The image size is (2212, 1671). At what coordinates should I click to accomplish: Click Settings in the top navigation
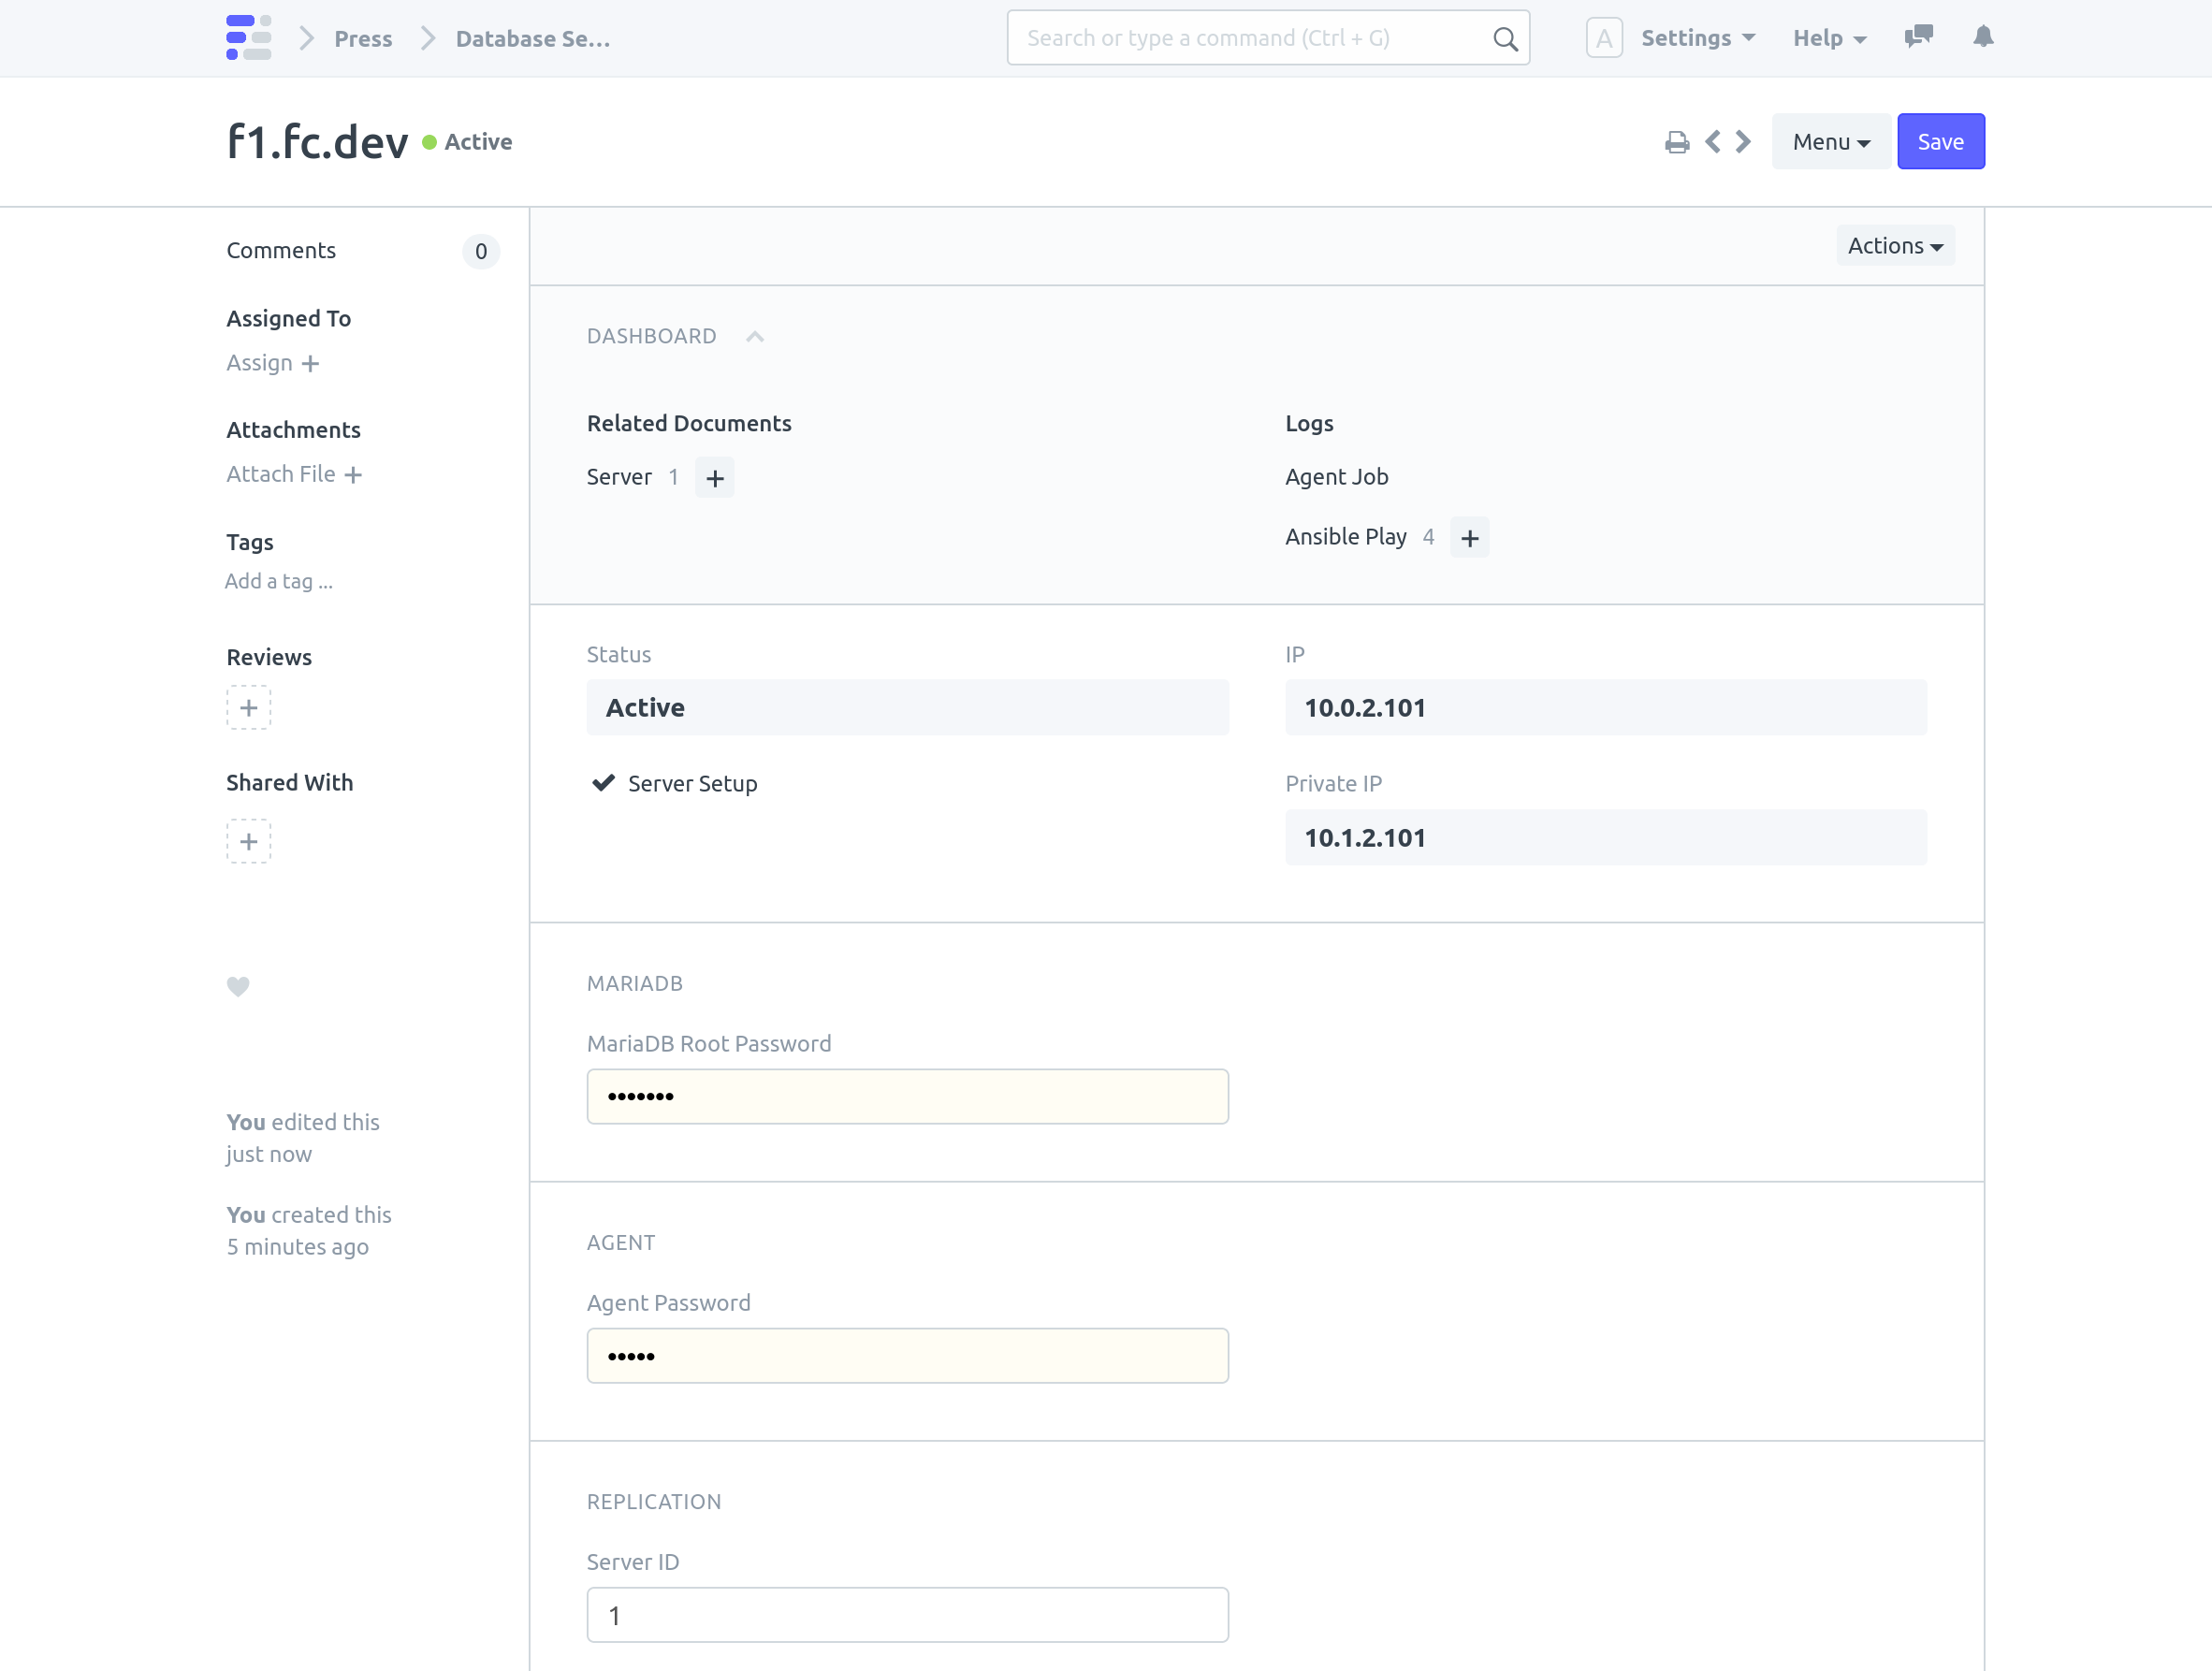point(1695,36)
